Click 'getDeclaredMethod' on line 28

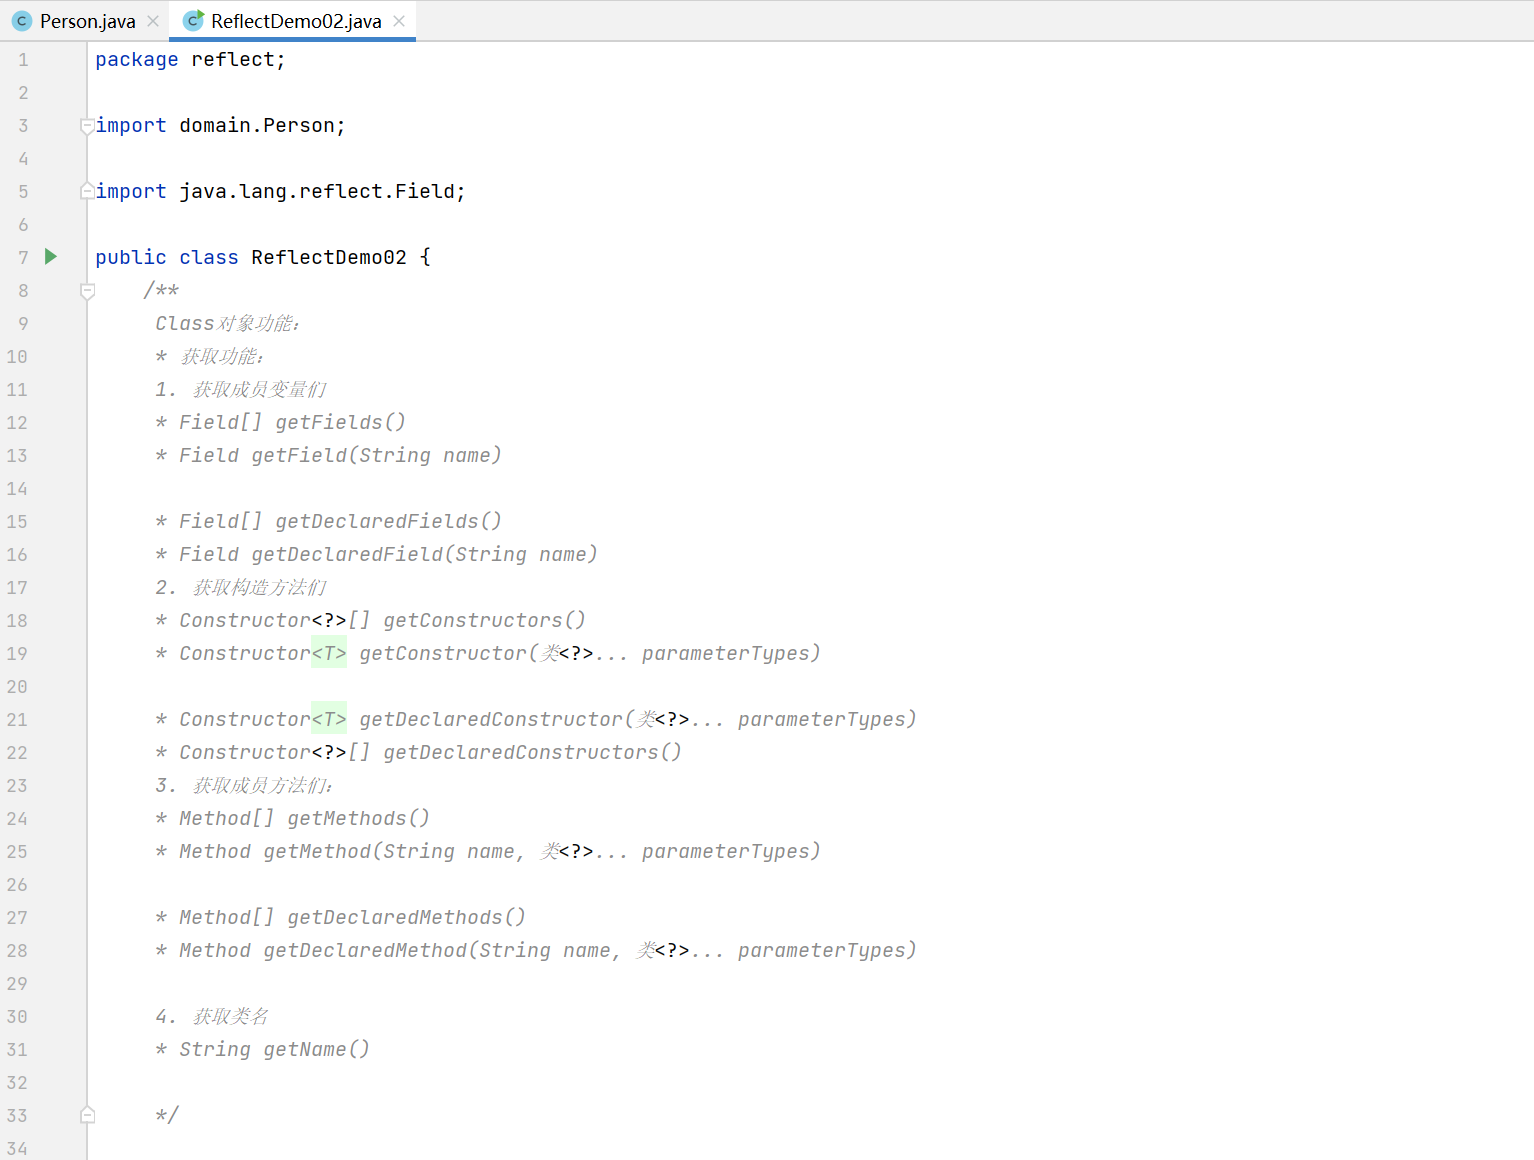[x=365, y=951]
